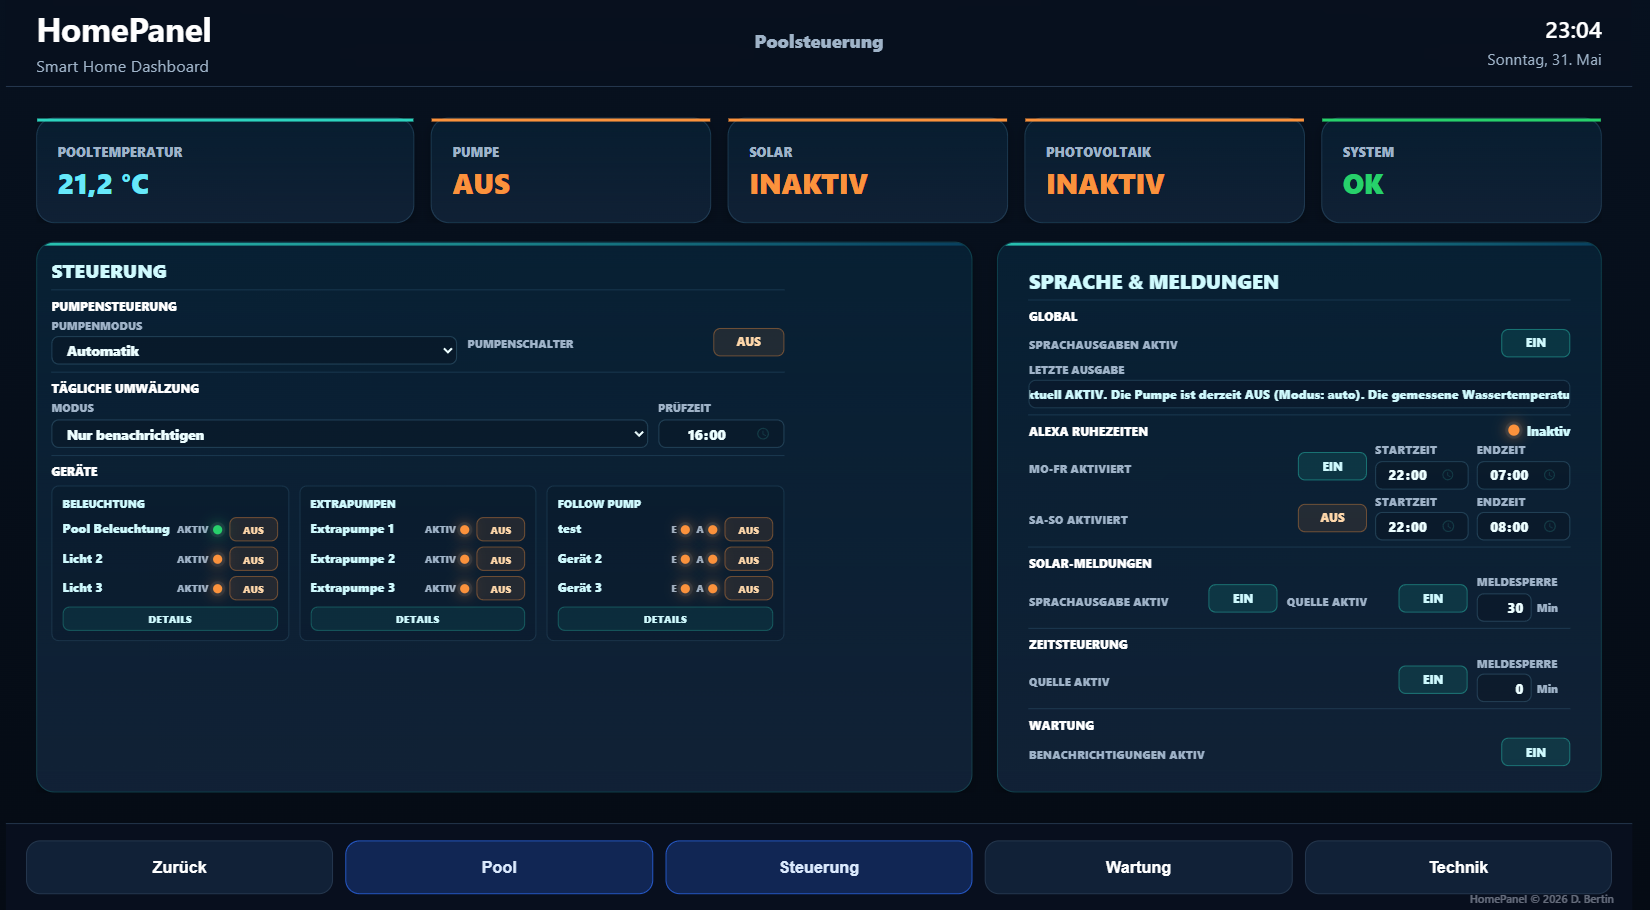
Task: Click the 'Sprache & Meldungen' heading
Action: pyautogui.click(x=1153, y=282)
